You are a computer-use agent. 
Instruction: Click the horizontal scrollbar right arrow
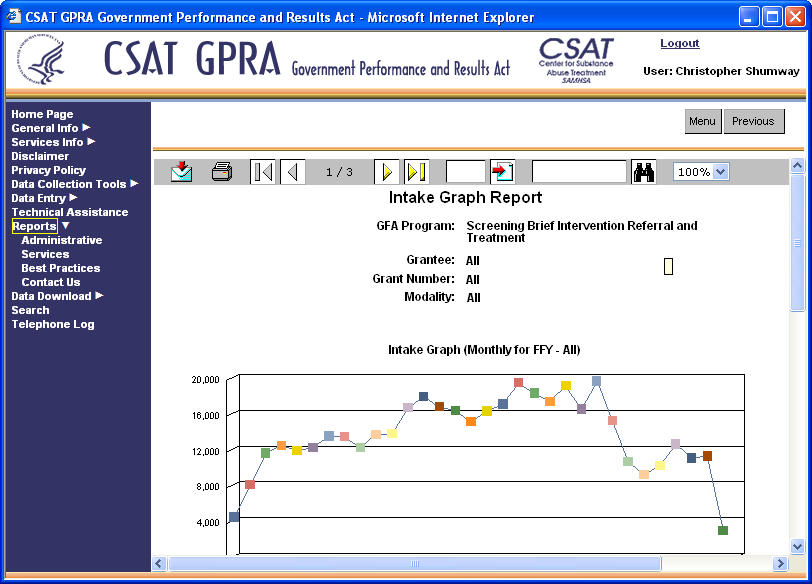pos(781,564)
